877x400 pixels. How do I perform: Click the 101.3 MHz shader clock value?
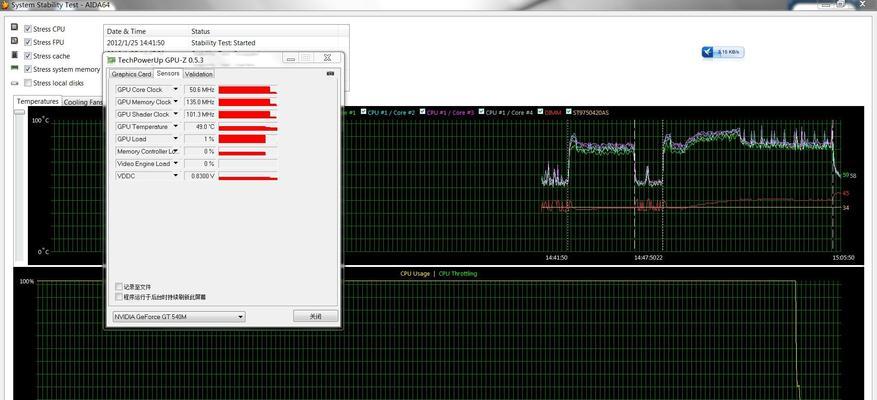click(x=200, y=114)
